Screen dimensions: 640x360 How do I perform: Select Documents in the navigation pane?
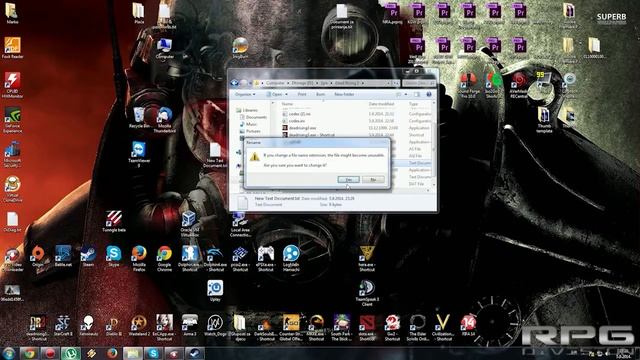pos(253,117)
